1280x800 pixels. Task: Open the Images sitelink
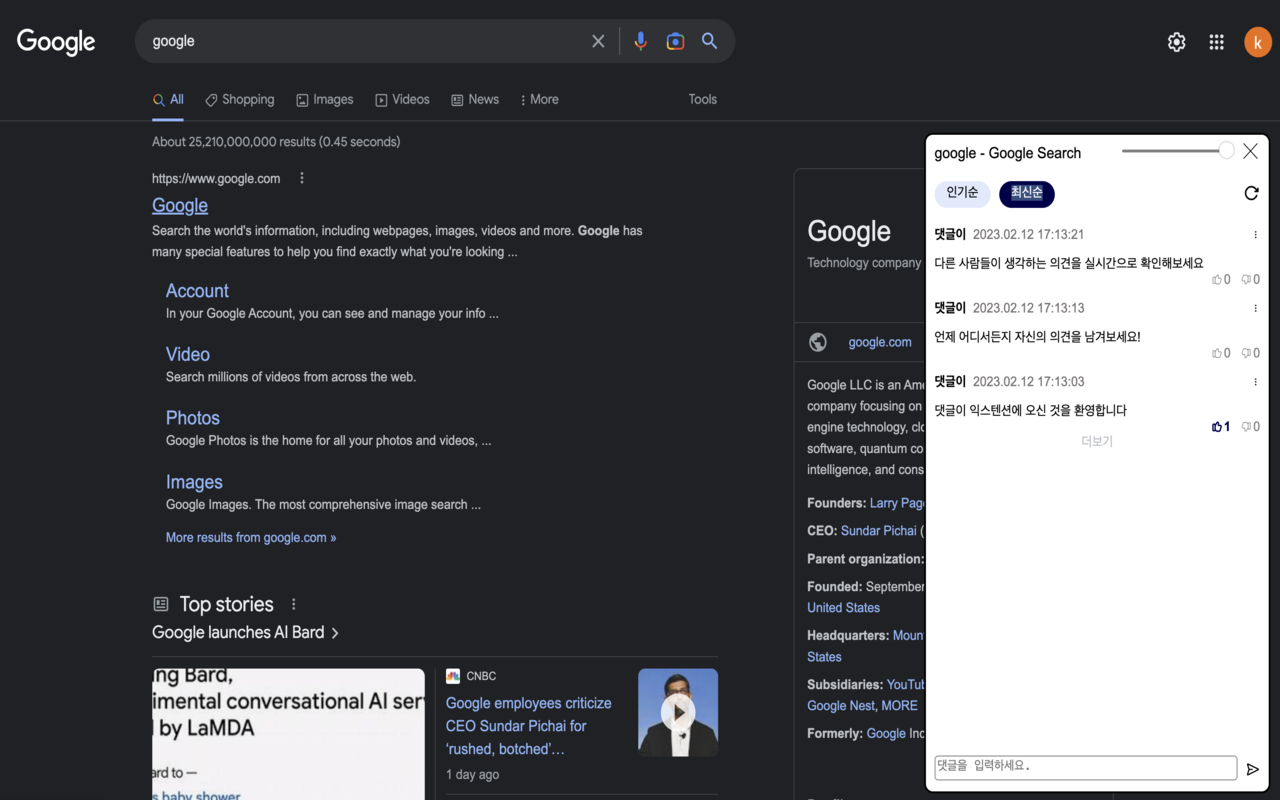pos(194,482)
